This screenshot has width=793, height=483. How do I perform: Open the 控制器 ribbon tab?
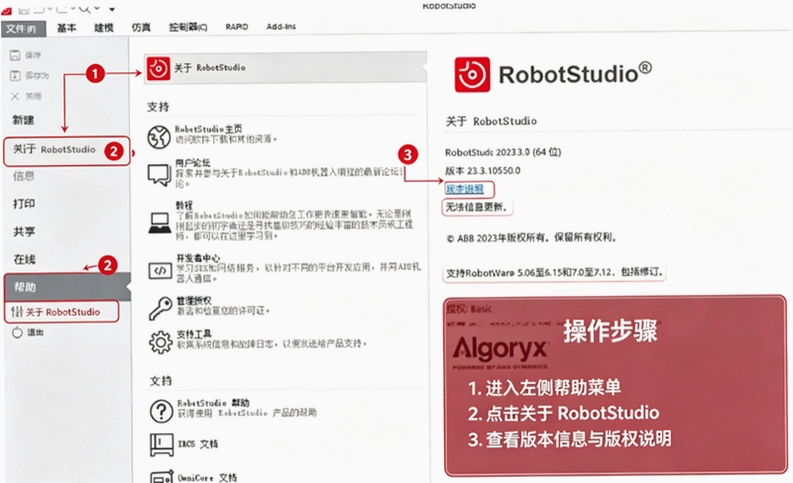[x=188, y=27]
